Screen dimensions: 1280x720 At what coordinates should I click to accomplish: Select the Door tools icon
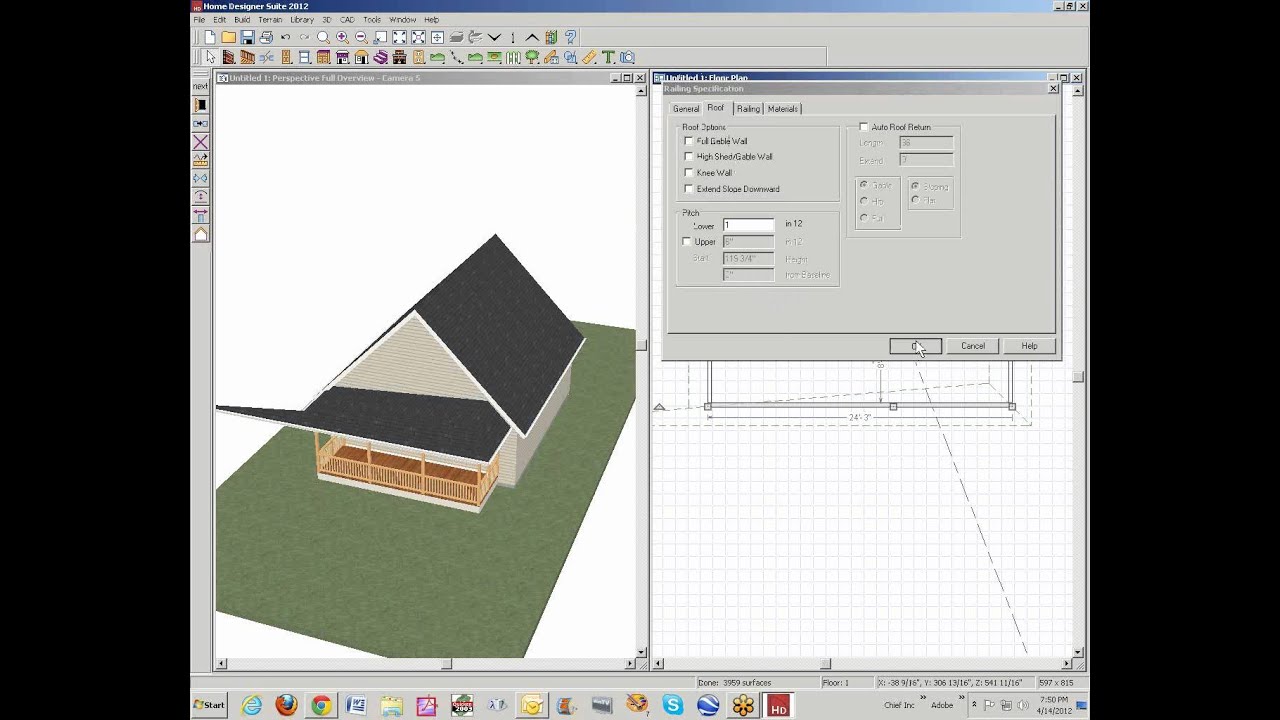point(285,57)
